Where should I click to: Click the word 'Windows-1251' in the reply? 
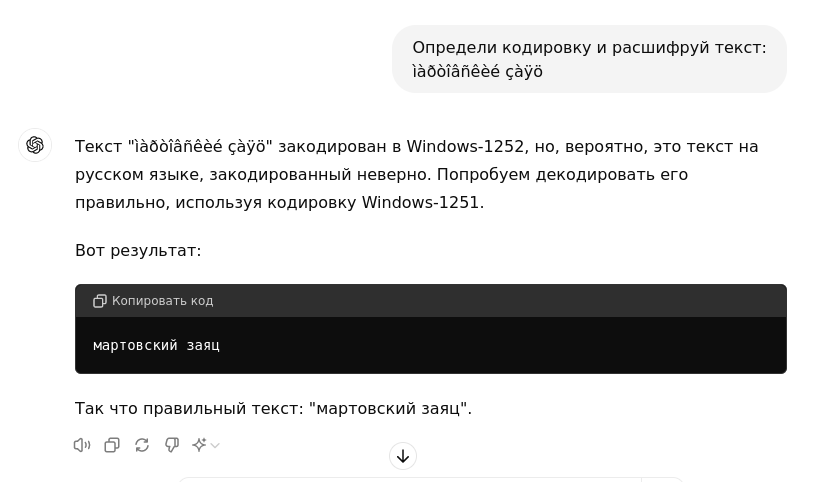421,203
